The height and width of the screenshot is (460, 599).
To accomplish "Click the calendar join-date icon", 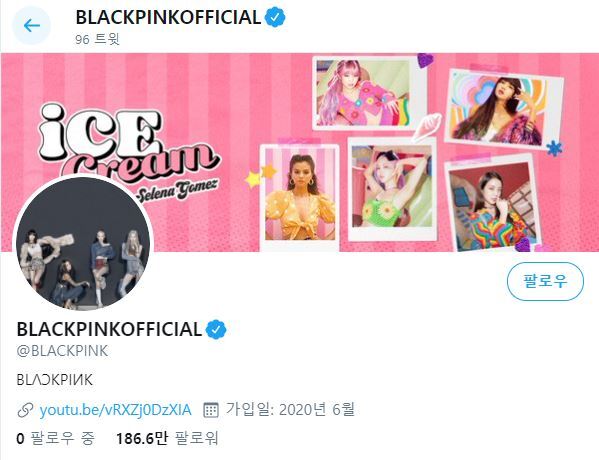I will click(x=210, y=410).
